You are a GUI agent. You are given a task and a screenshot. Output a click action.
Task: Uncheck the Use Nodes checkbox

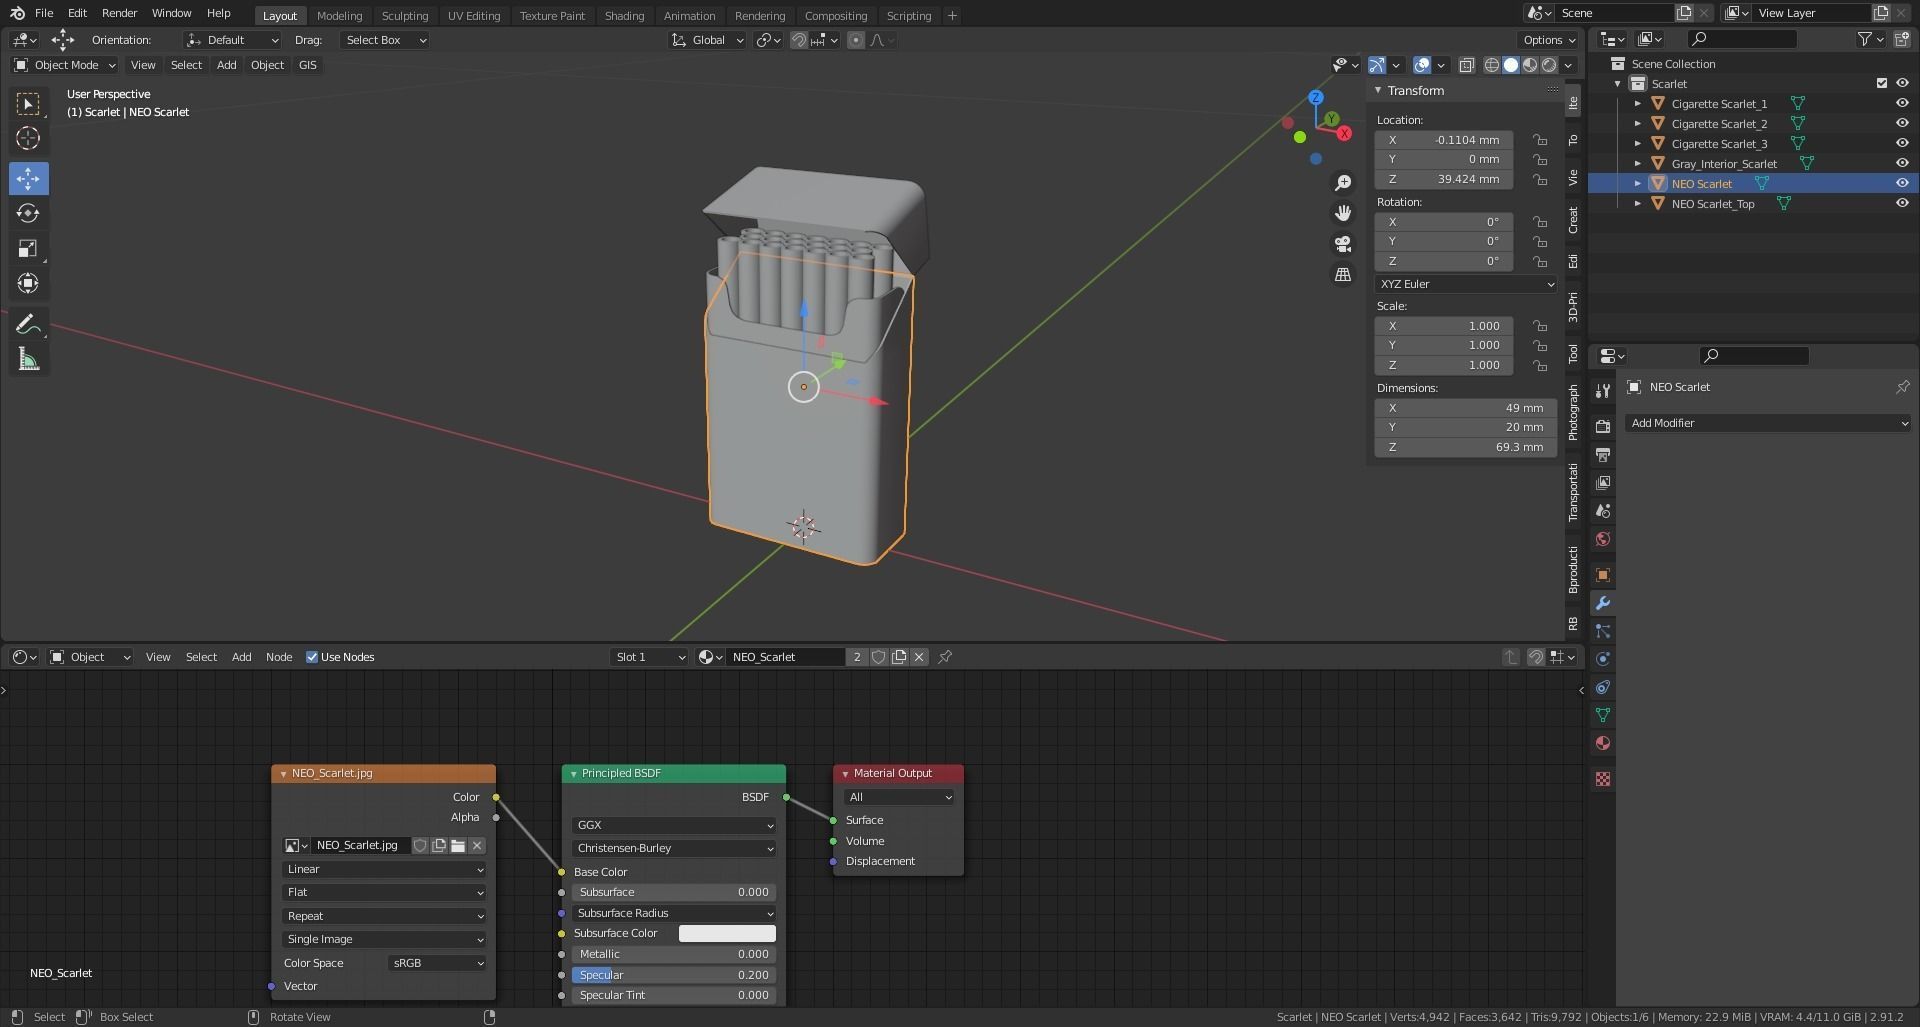tap(312, 657)
